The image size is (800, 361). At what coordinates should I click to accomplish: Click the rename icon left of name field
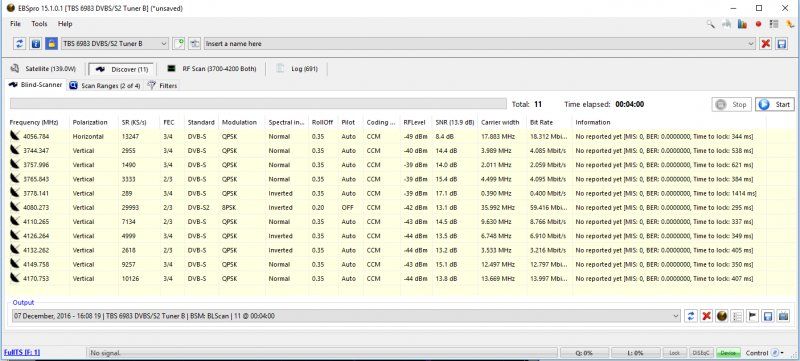[194, 44]
